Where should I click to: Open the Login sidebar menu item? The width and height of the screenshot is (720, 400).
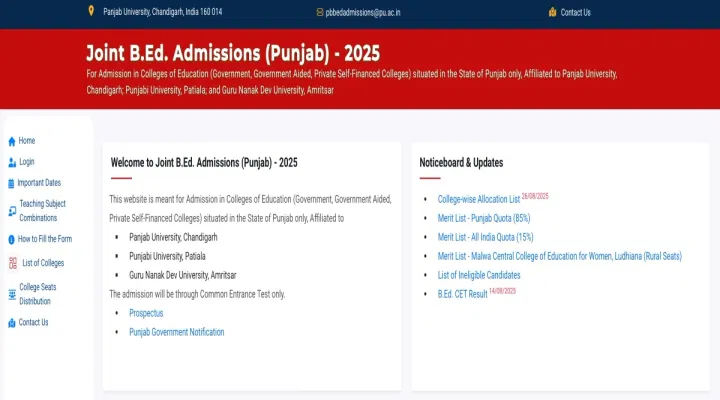(x=27, y=162)
